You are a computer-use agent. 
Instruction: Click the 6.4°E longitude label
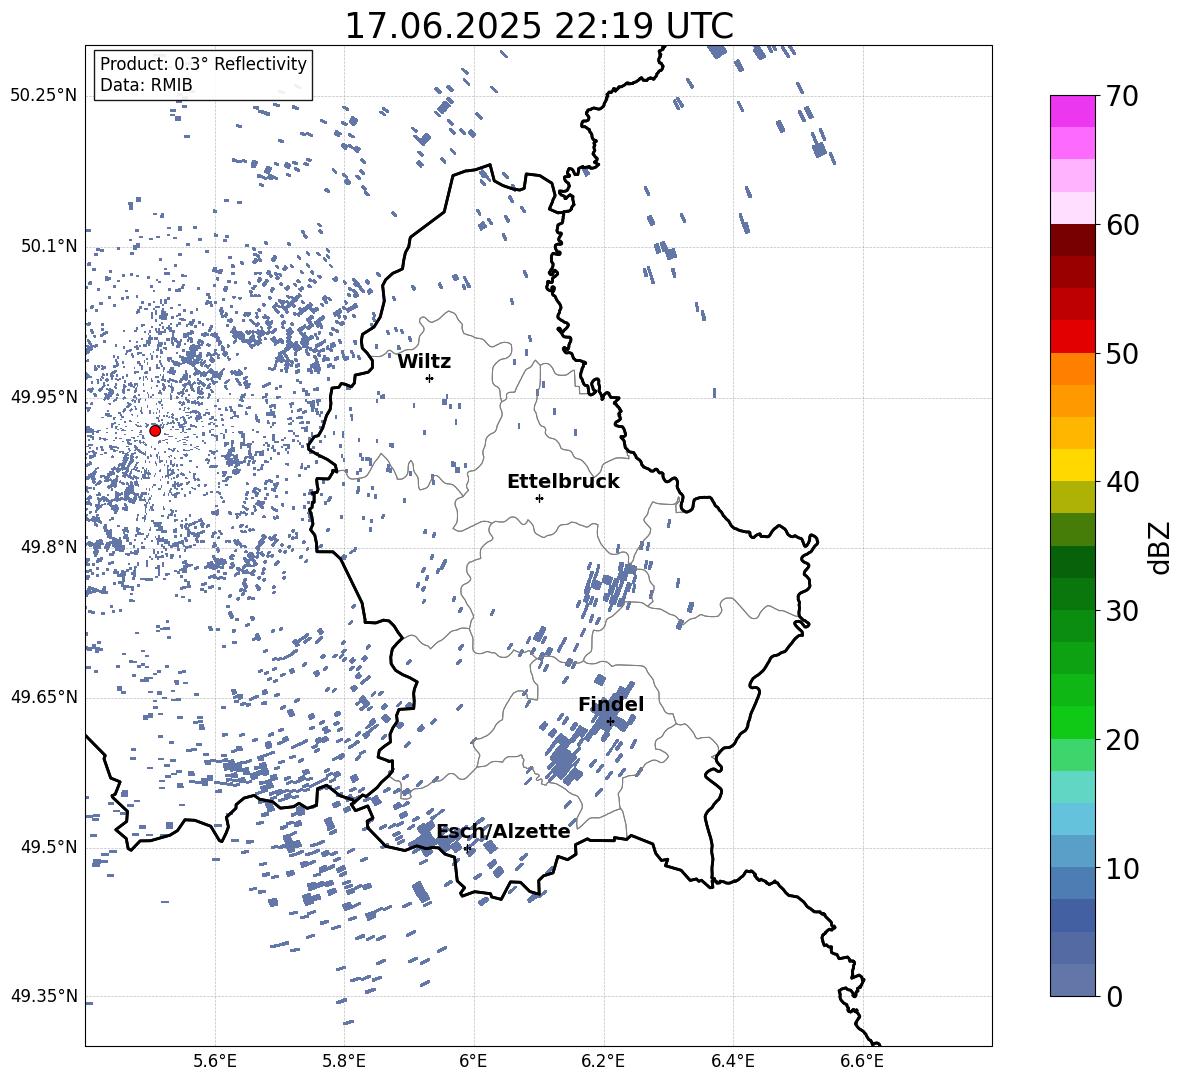pyautogui.click(x=732, y=1061)
